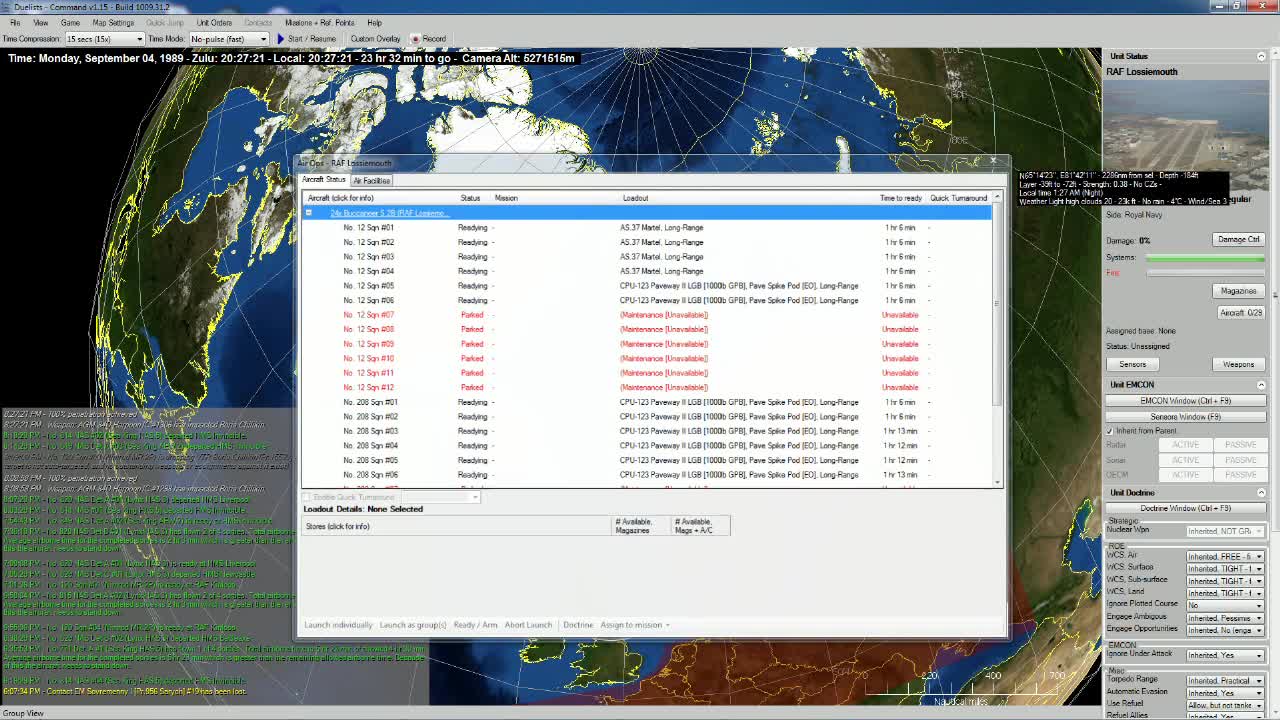The width and height of the screenshot is (1280, 720).
Task: Click the Fire status bar
Action: tap(1205, 273)
